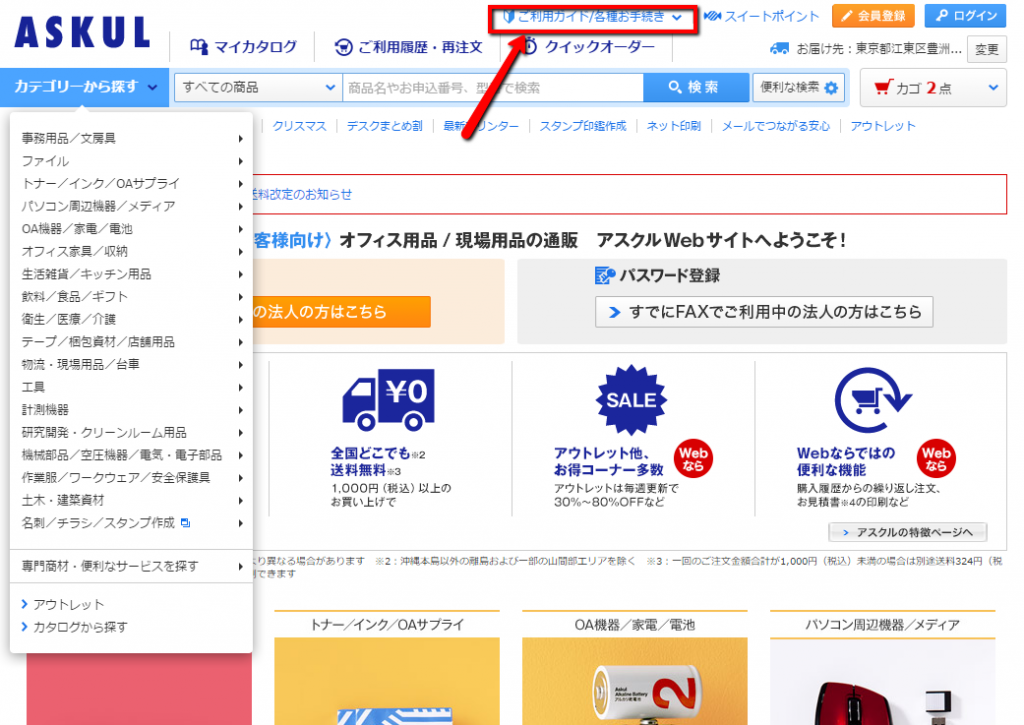
Task: Click the OA機器／家電／電池 battery thumbnail
Action: click(635, 681)
